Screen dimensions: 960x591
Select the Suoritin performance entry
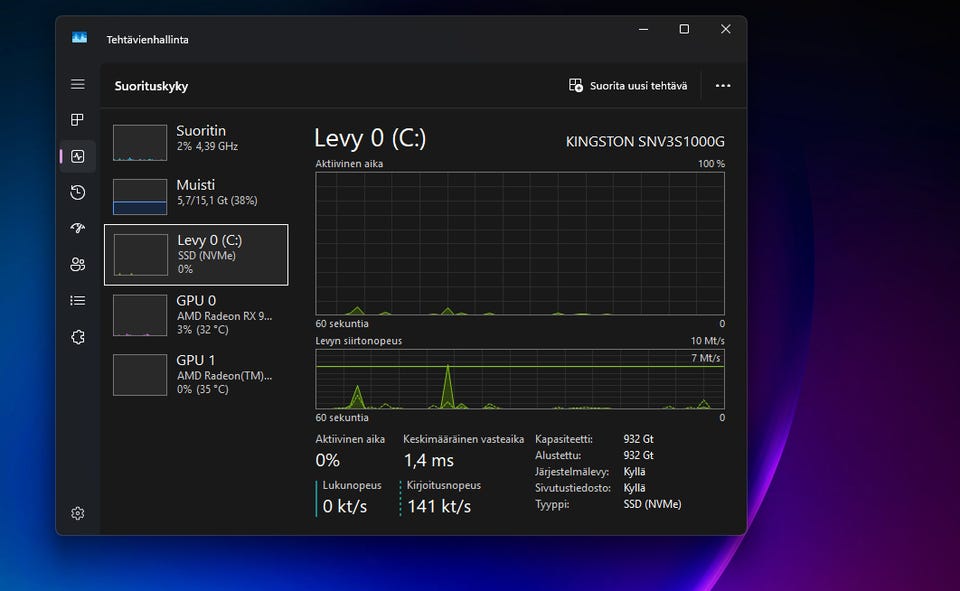[x=196, y=142]
